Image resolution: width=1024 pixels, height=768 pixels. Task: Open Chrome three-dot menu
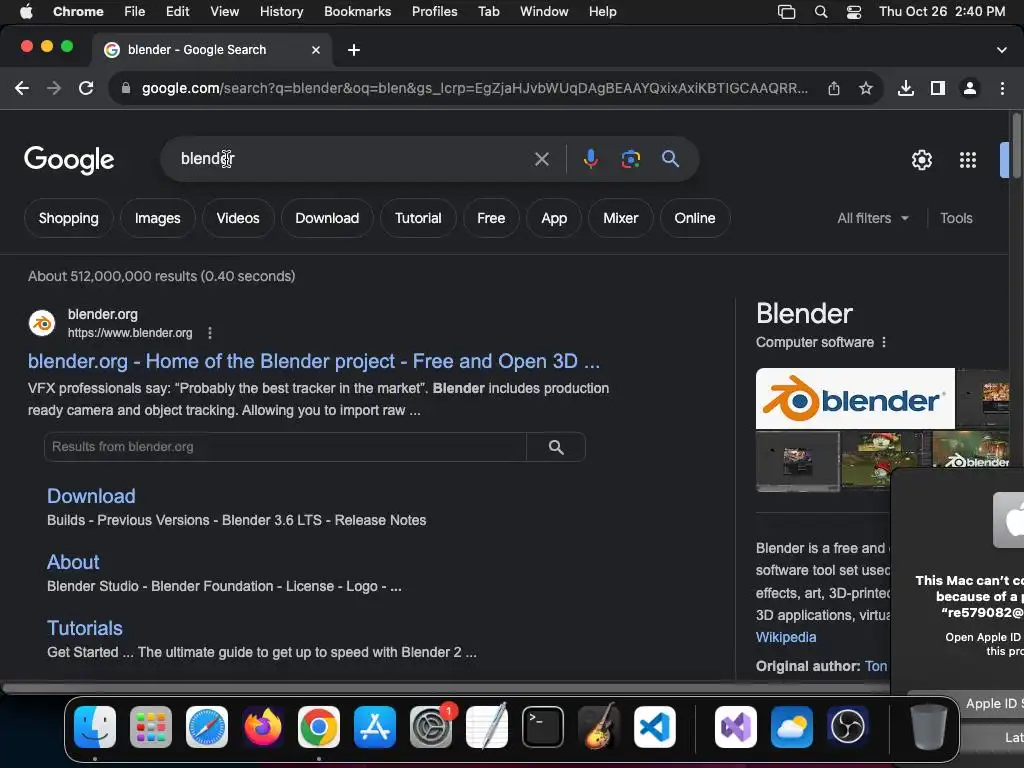[x=1002, y=88]
